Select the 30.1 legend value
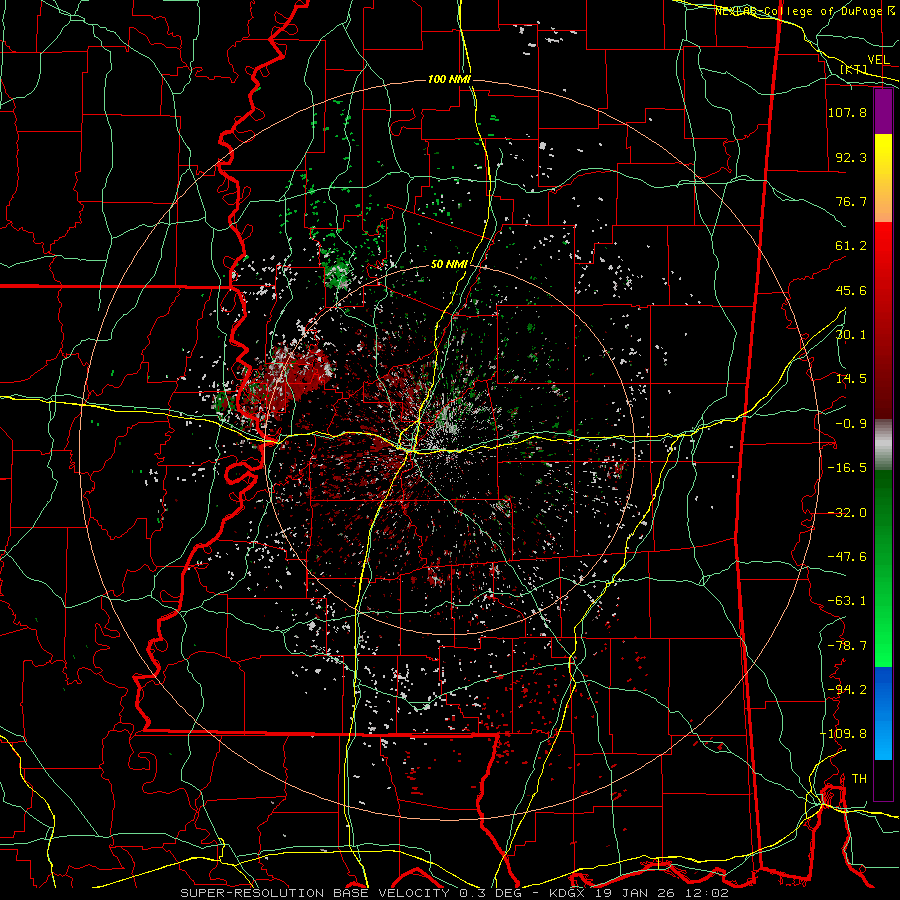 (851, 335)
